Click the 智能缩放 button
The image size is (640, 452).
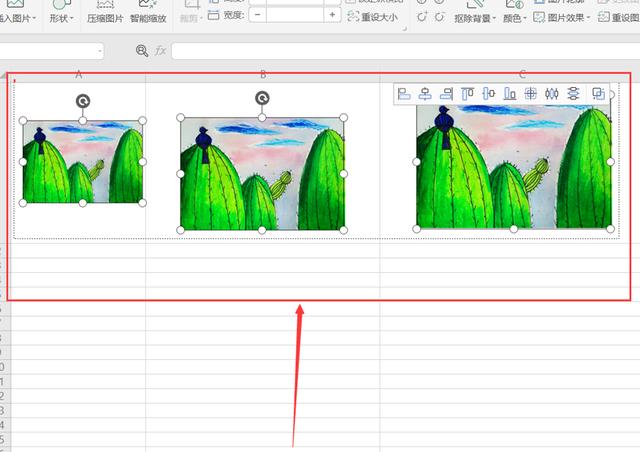point(148,18)
